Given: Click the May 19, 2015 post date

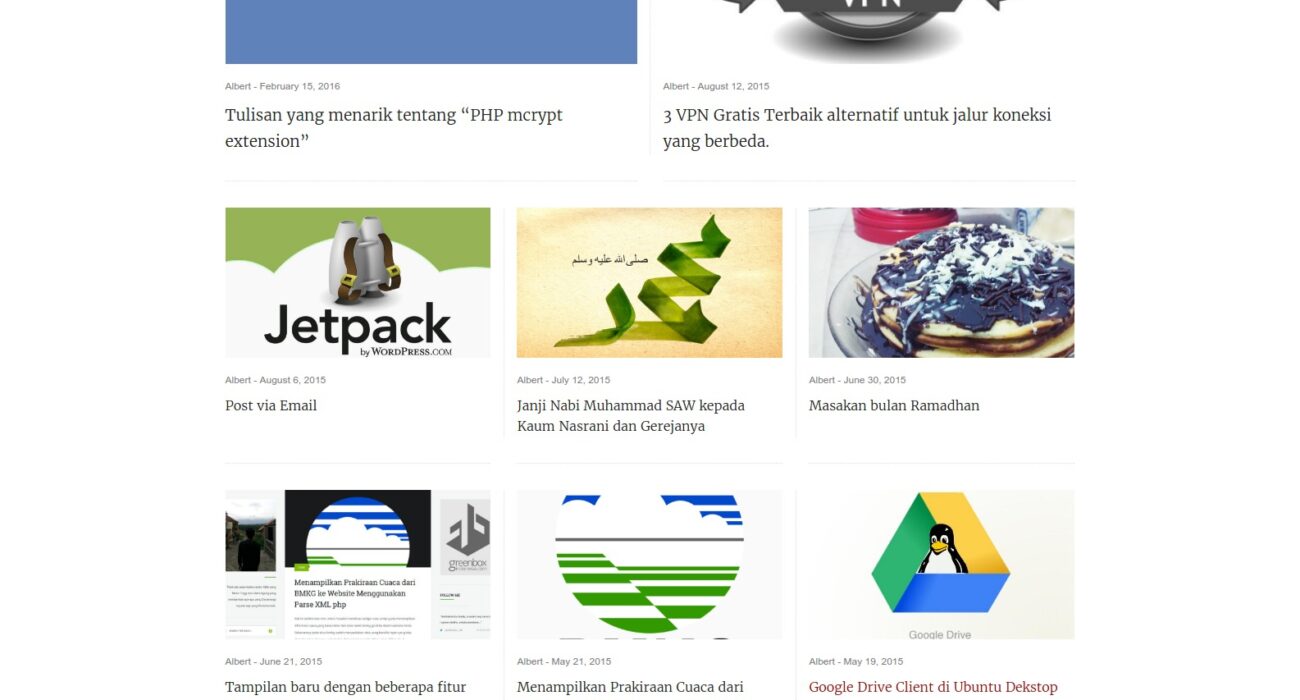Looking at the screenshot, I should tap(873, 662).
